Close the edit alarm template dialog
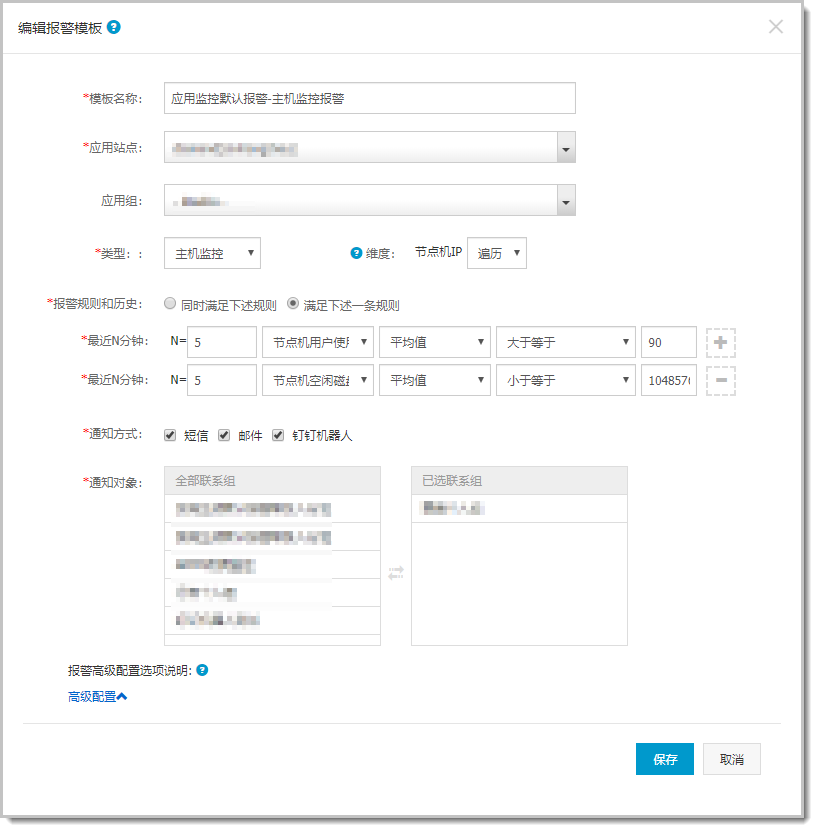This screenshot has width=817, height=831. (776, 26)
